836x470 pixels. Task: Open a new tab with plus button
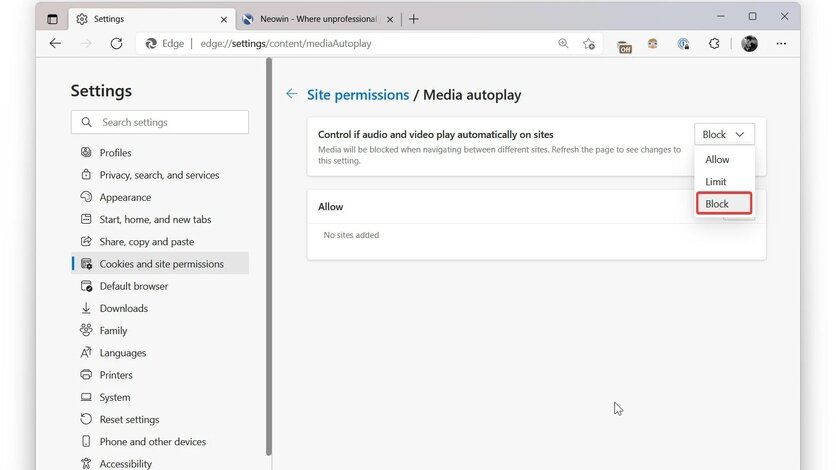414,19
